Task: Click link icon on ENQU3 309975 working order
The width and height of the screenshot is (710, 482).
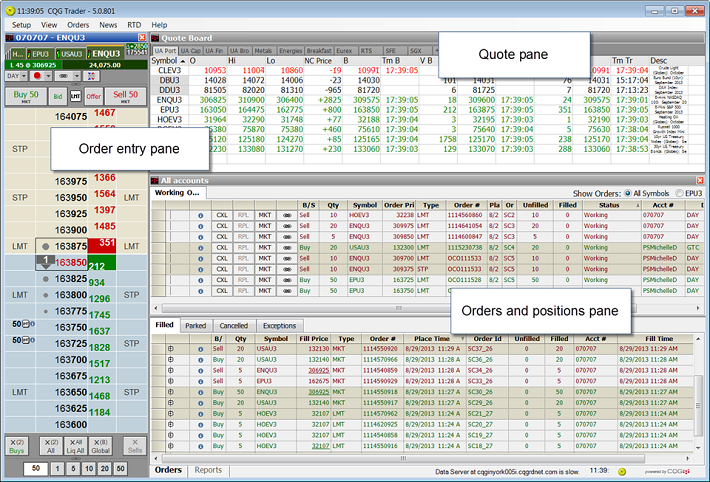Action: click(287, 226)
